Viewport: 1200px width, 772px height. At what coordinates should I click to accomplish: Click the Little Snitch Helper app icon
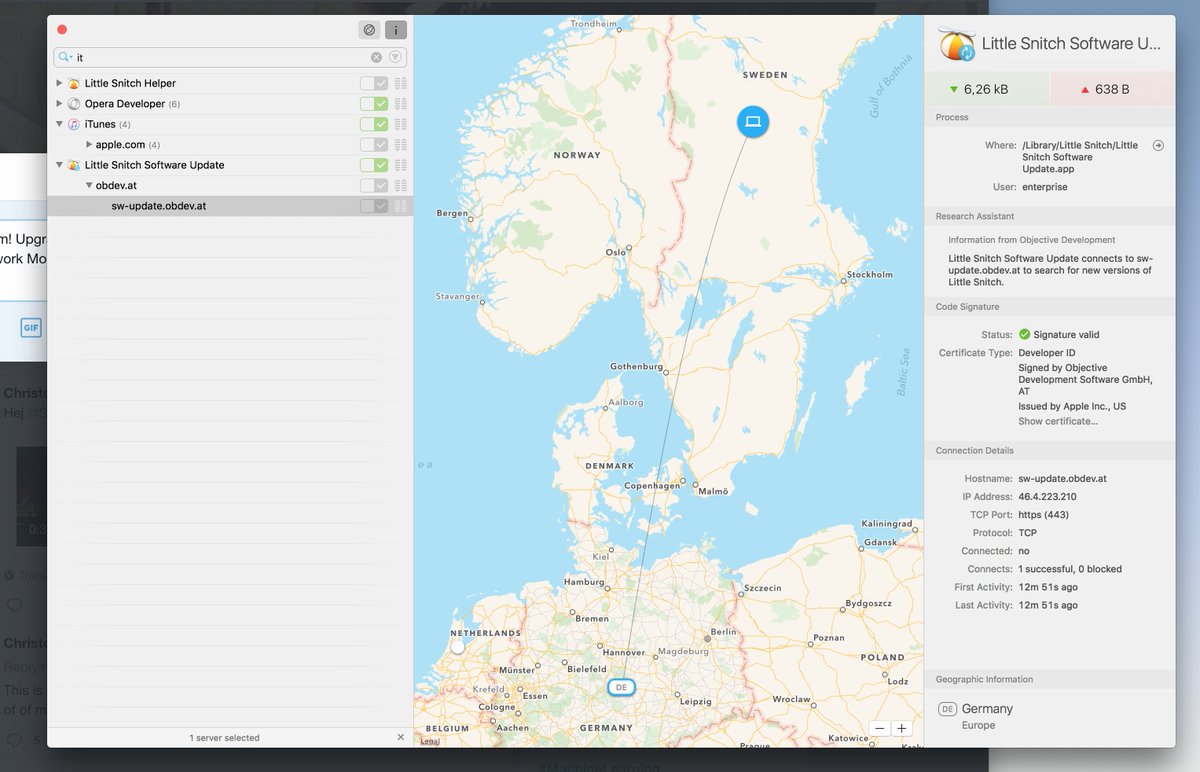pyautogui.click(x=74, y=83)
